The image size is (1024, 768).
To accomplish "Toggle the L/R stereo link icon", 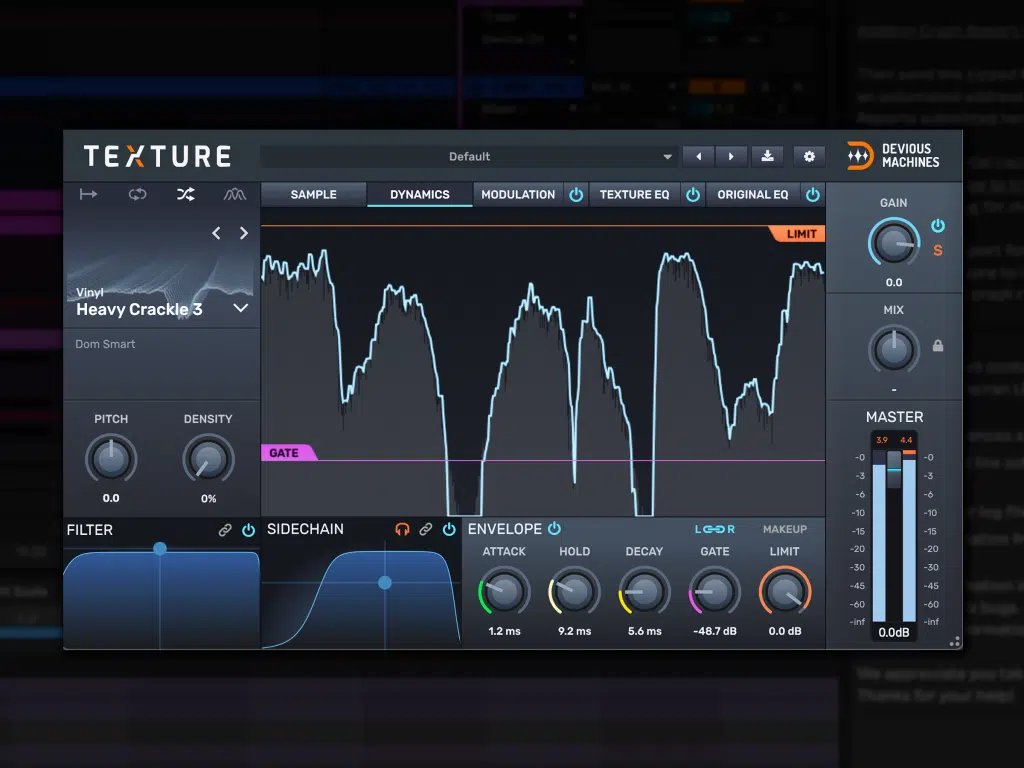I will pyautogui.click(x=714, y=529).
